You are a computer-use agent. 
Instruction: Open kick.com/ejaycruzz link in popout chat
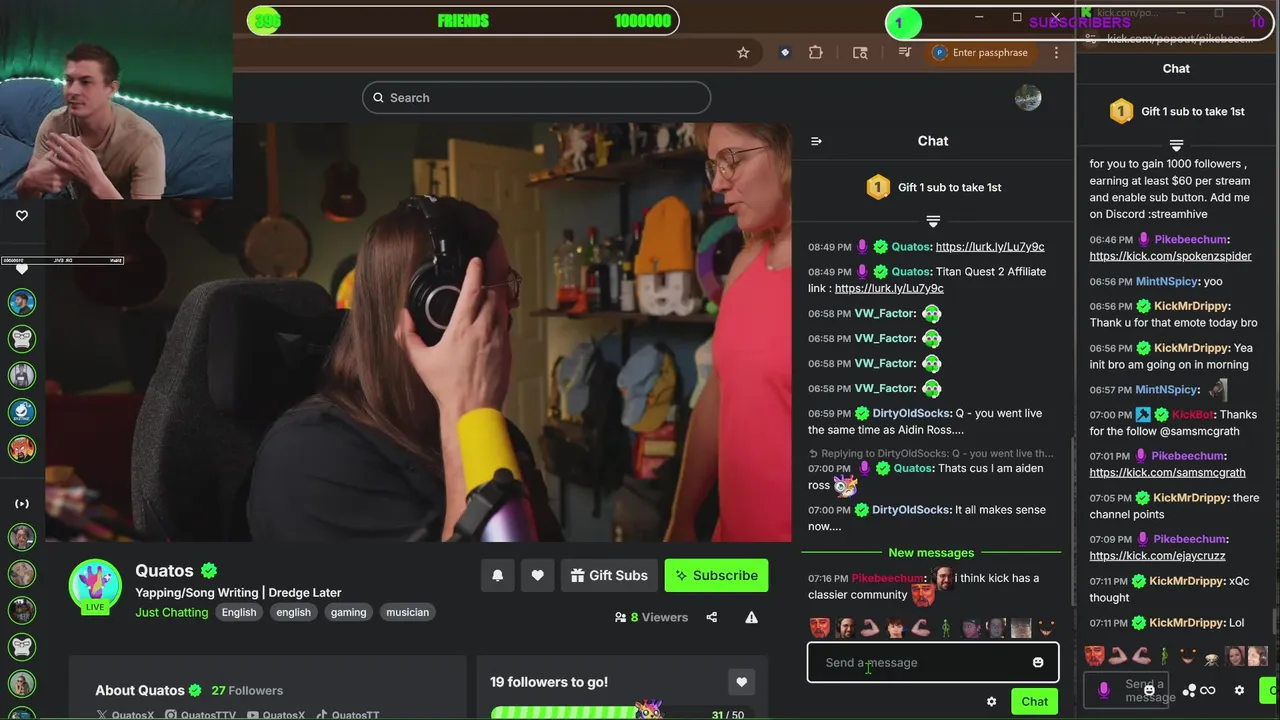1157,556
